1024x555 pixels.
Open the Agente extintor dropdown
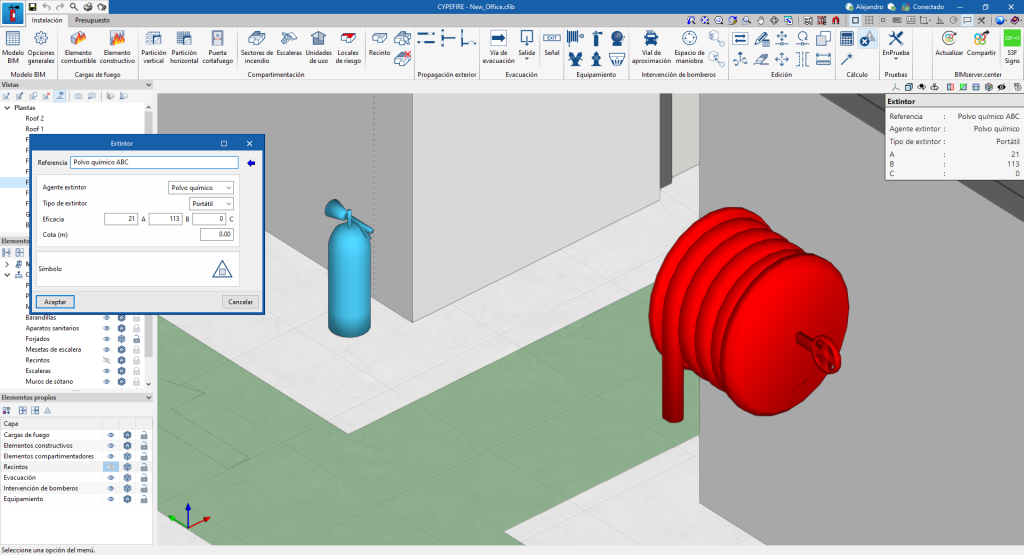pos(201,187)
